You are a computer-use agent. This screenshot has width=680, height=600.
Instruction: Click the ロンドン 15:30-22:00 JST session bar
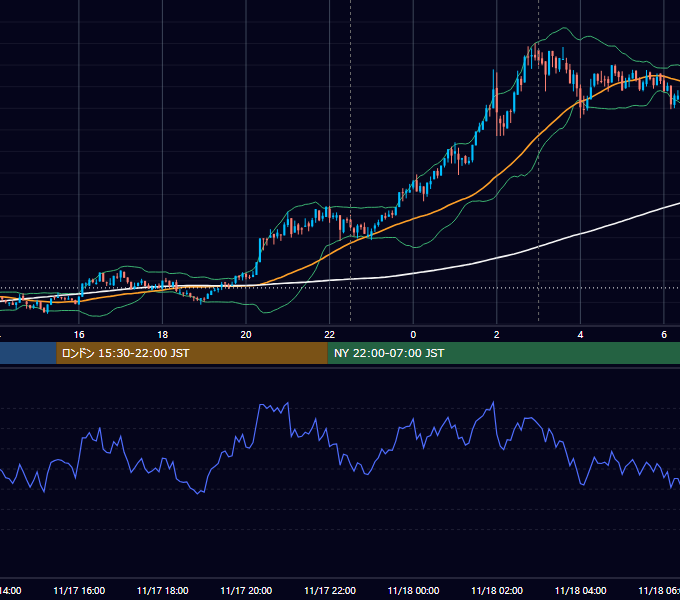coord(192,353)
